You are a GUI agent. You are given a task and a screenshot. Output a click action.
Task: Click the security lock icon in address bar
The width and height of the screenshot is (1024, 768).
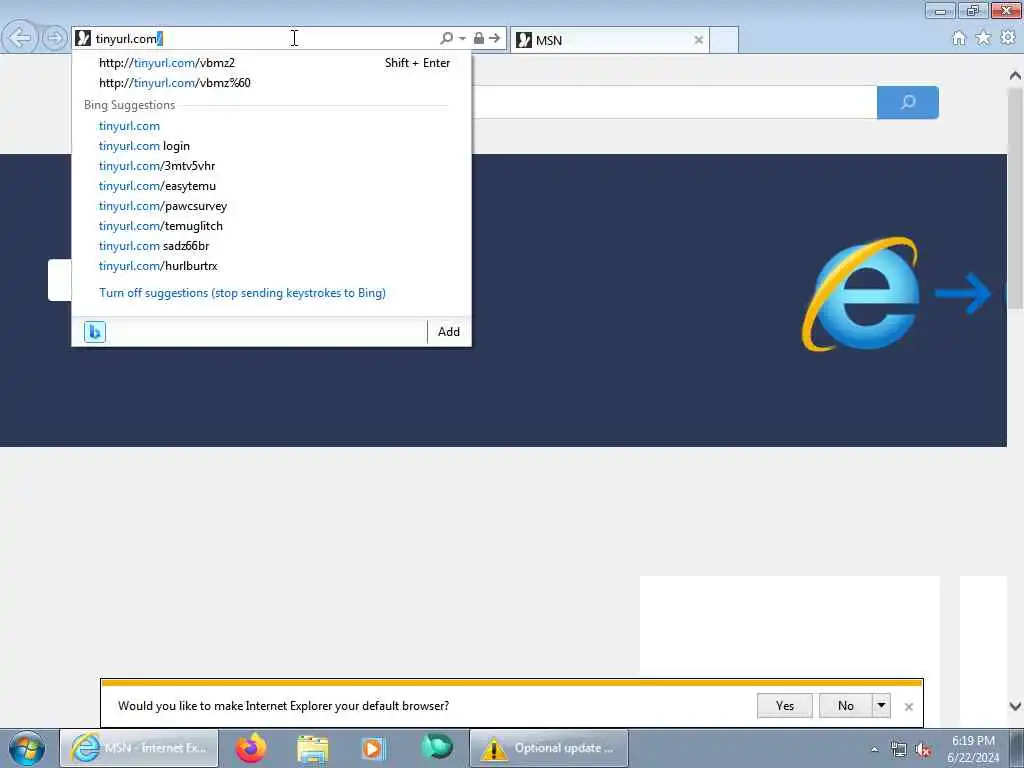[x=479, y=39]
